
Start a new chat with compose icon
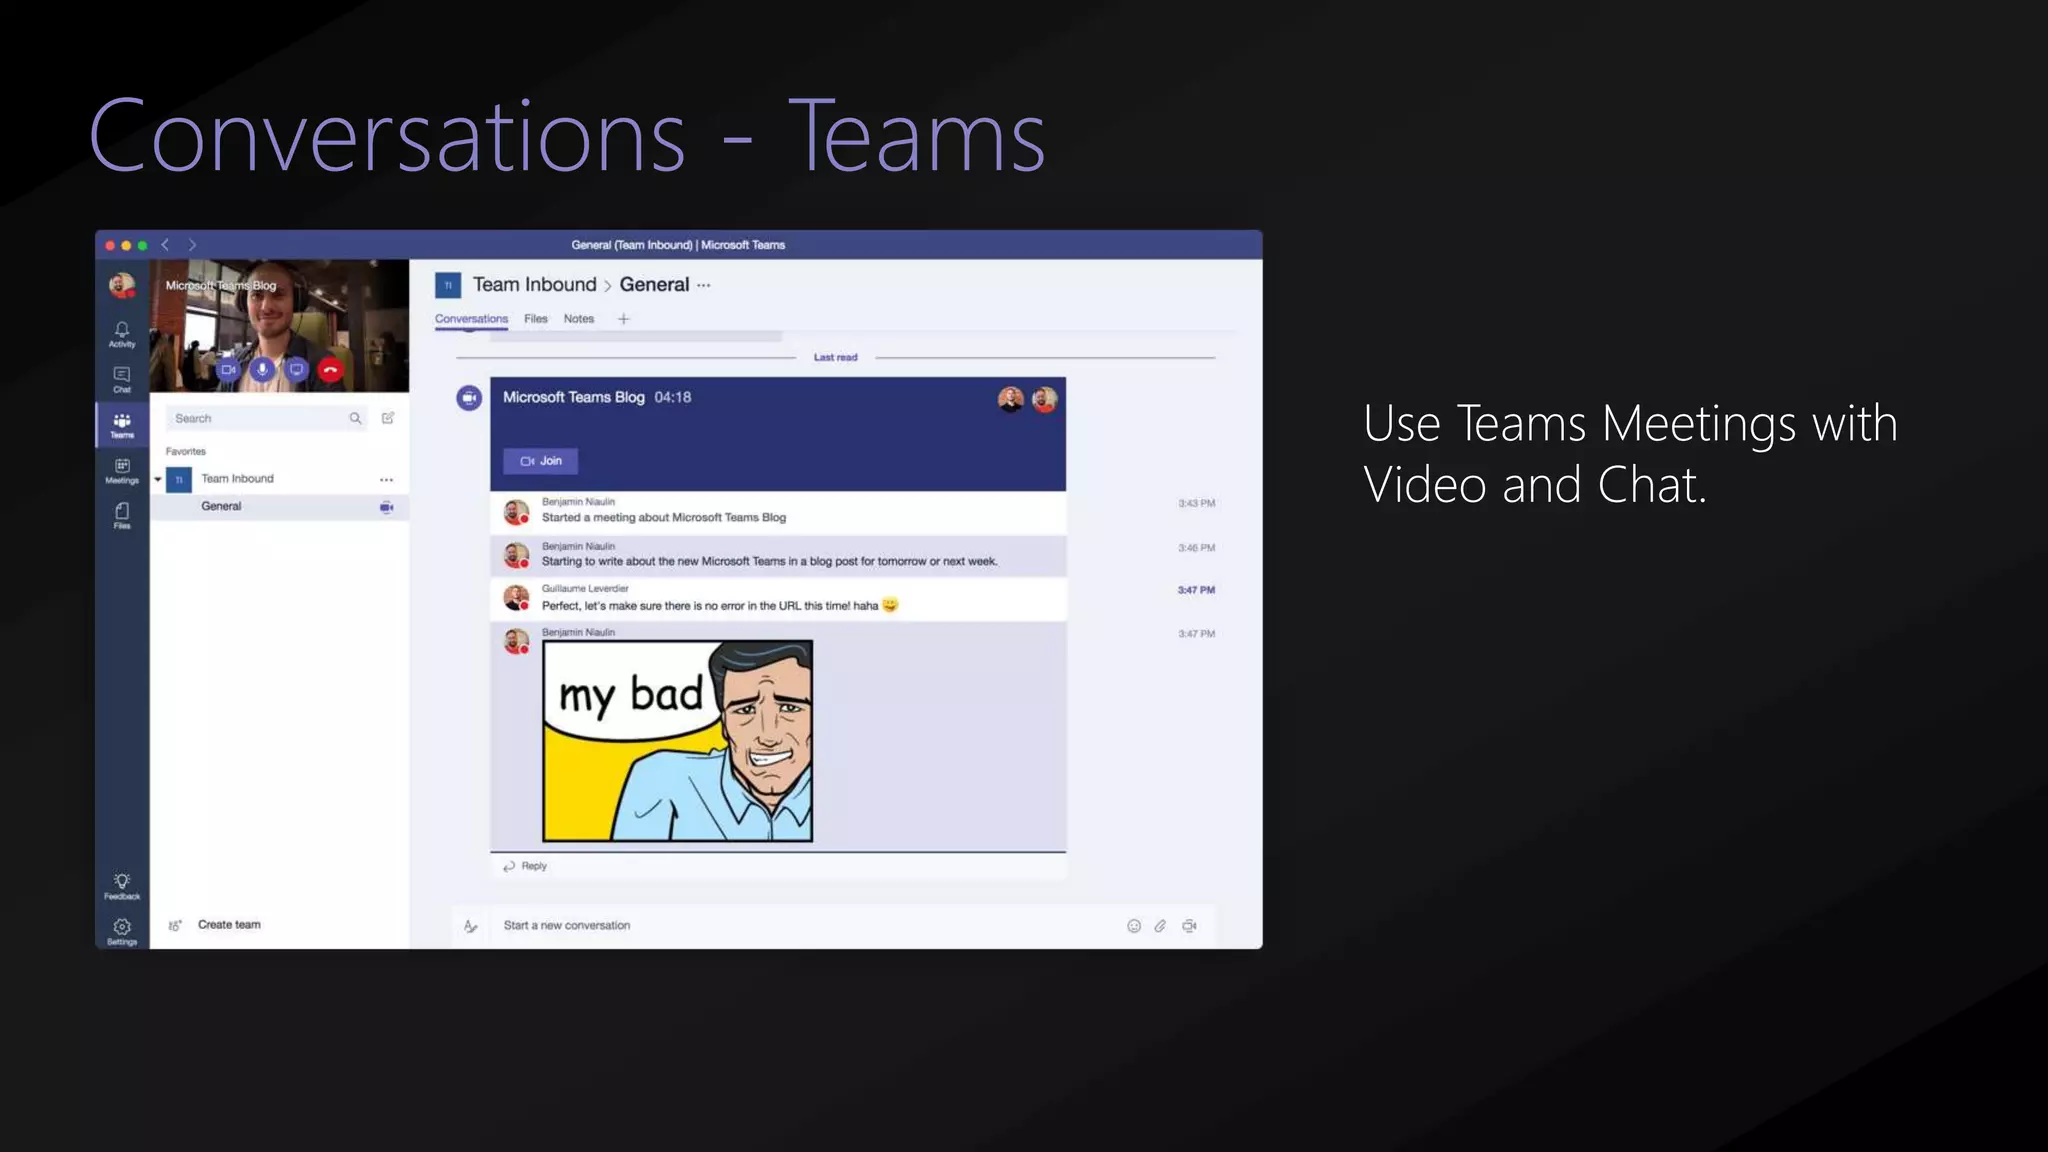click(388, 418)
